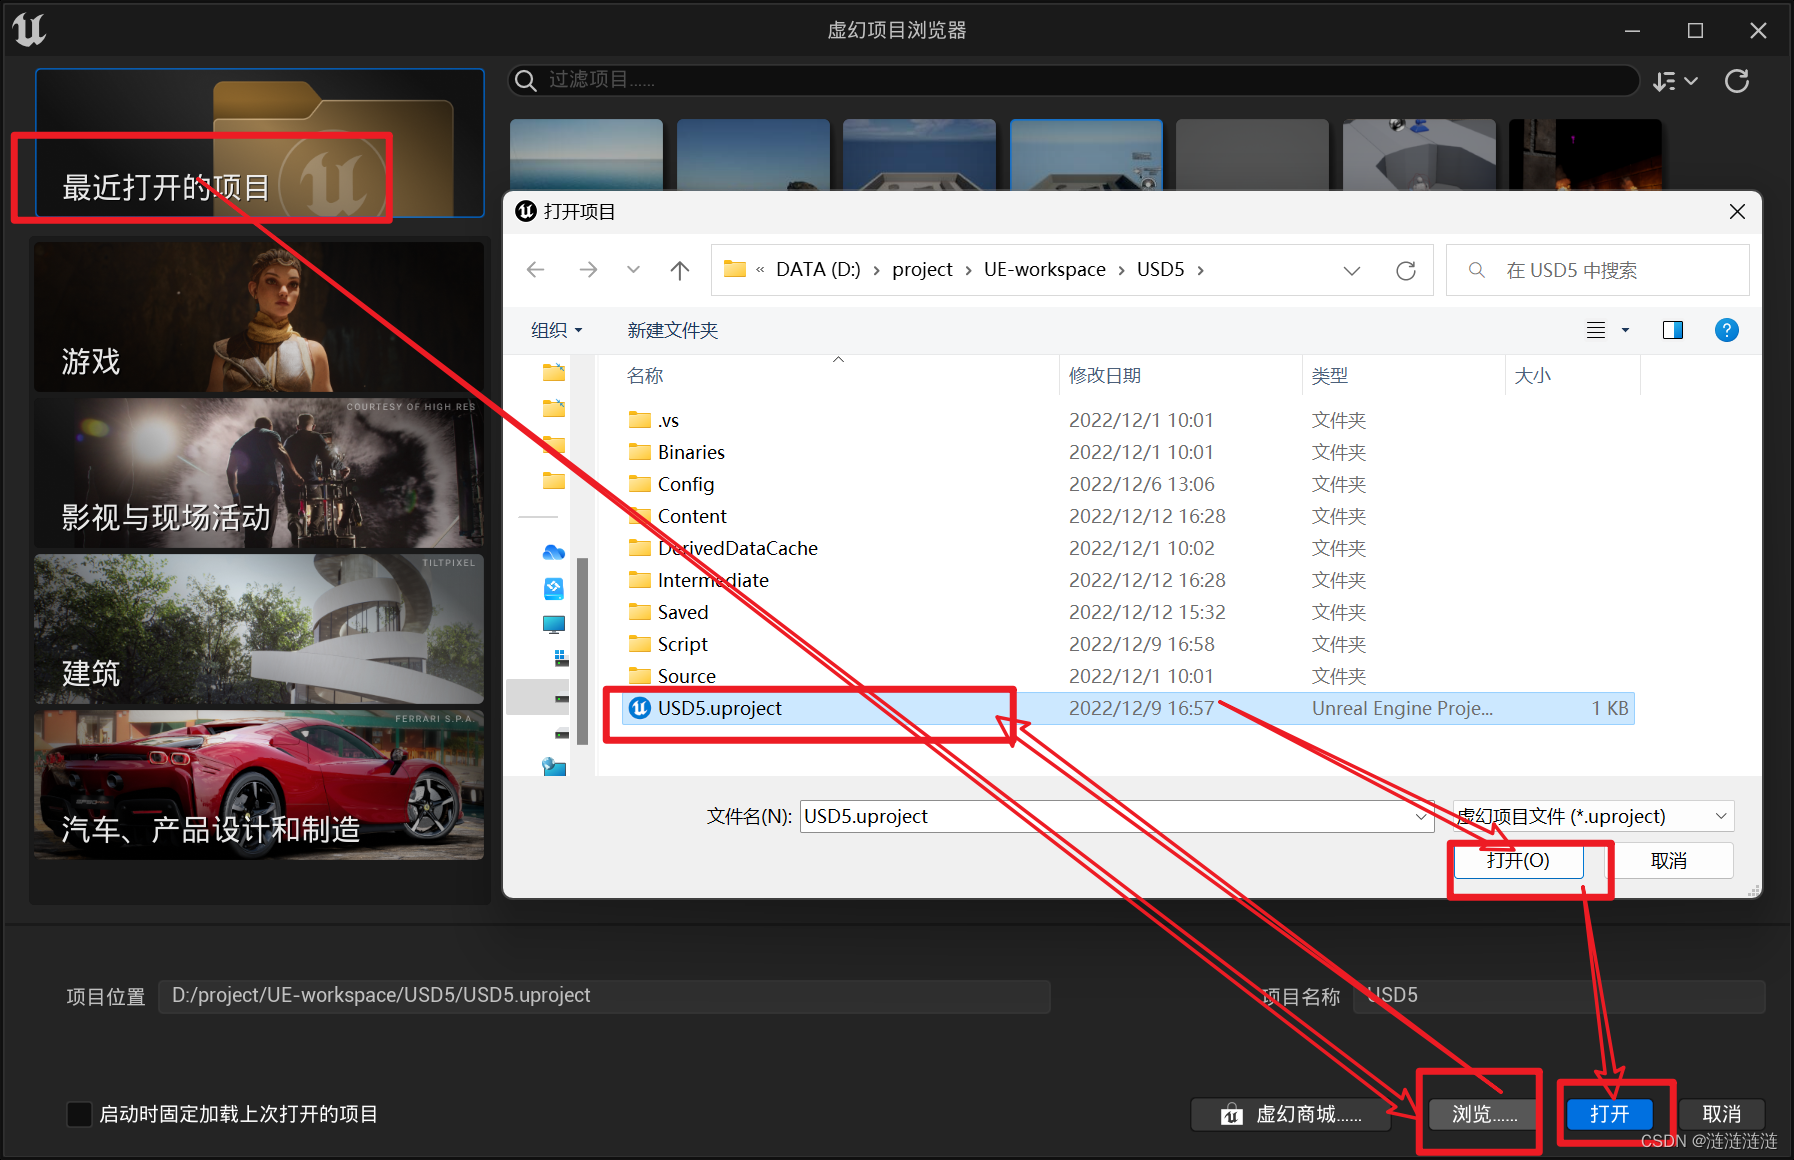The image size is (1794, 1160).
Task: Open the file dialog help icon
Action: [x=1726, y=330]
